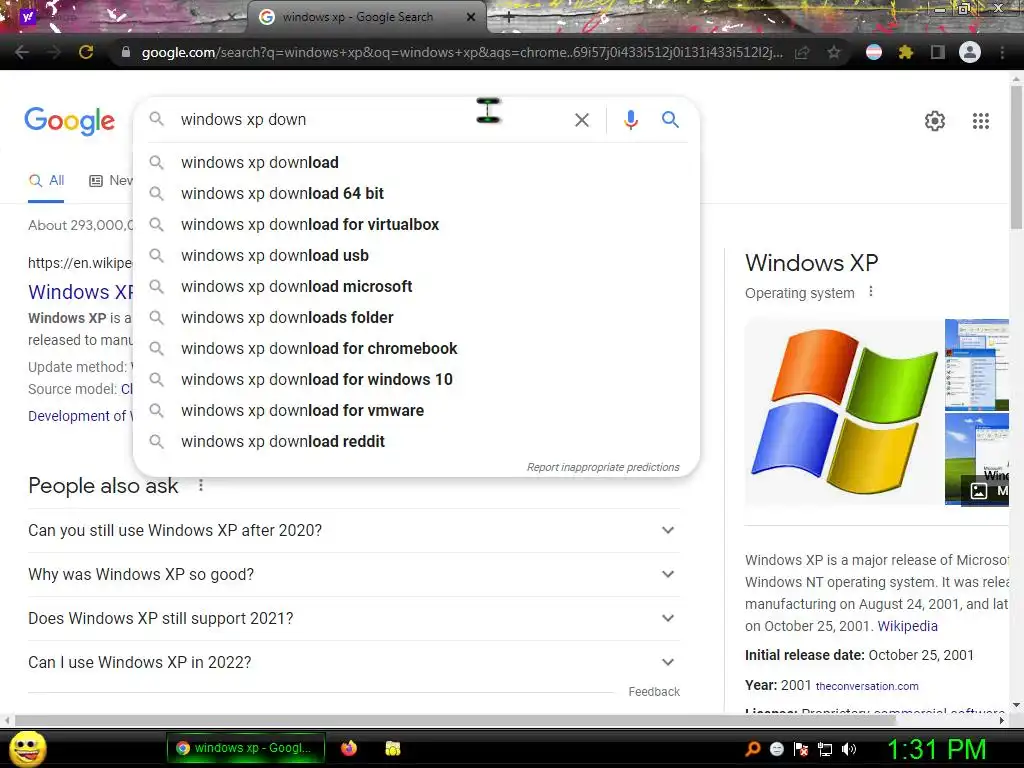Click the Feedback link
Image resolution: width=1024 pixels, height=768 pixels.
coord(654,692)
